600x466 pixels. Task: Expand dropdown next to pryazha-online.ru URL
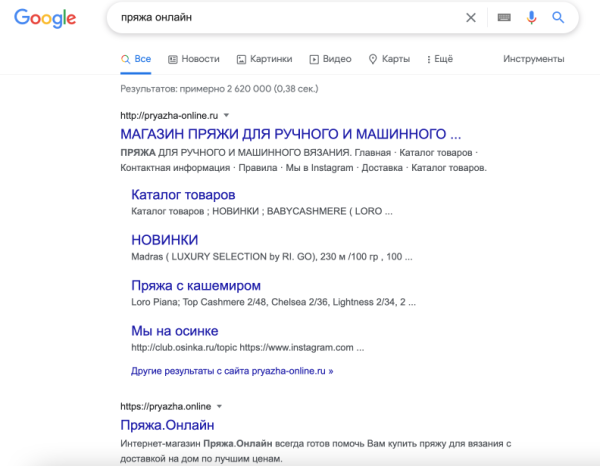click(226, 115)
